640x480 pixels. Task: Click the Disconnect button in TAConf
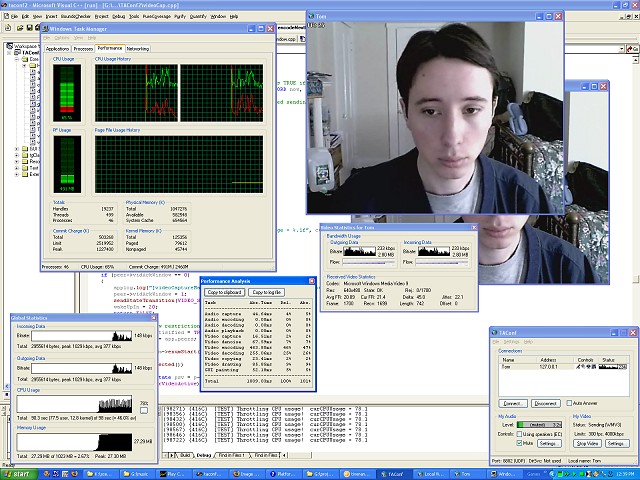coord(546,403)
